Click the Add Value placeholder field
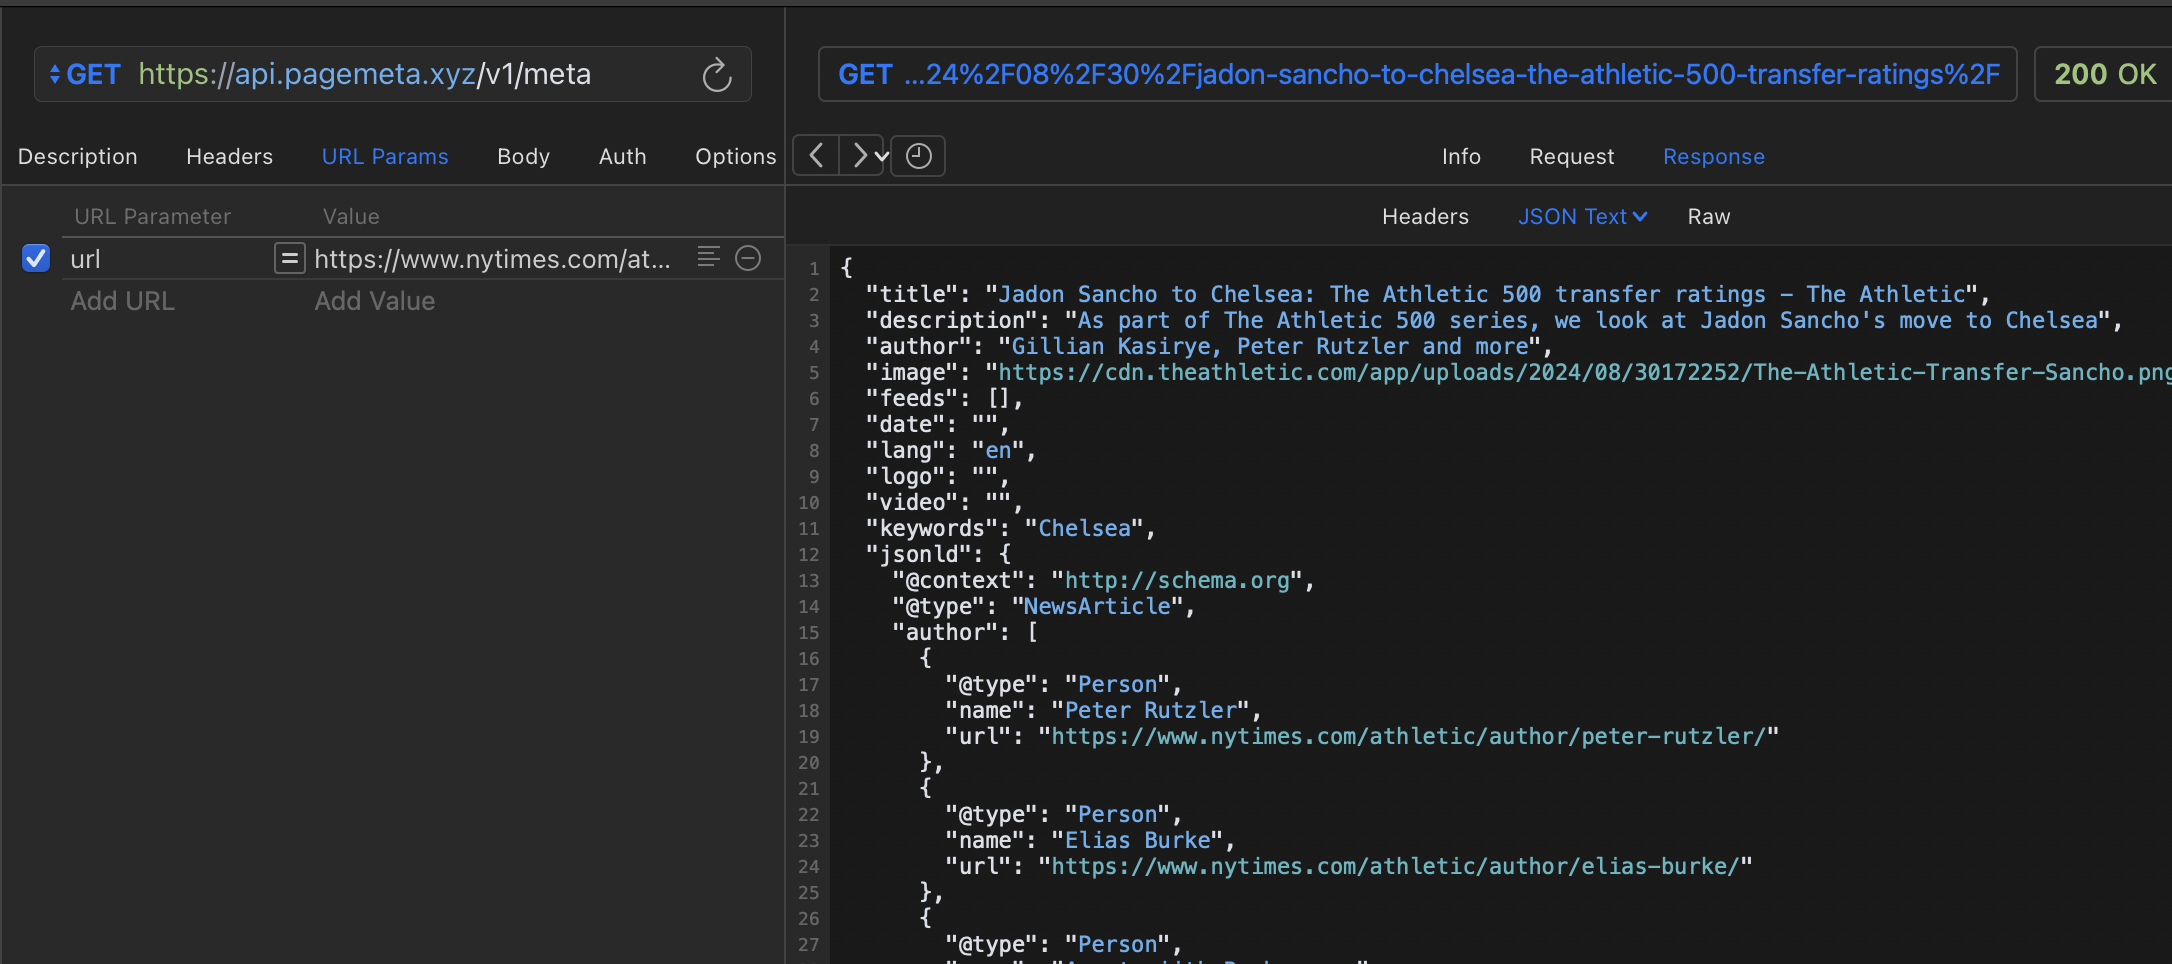Screen dimensions: 2172x964 (375, 301)
